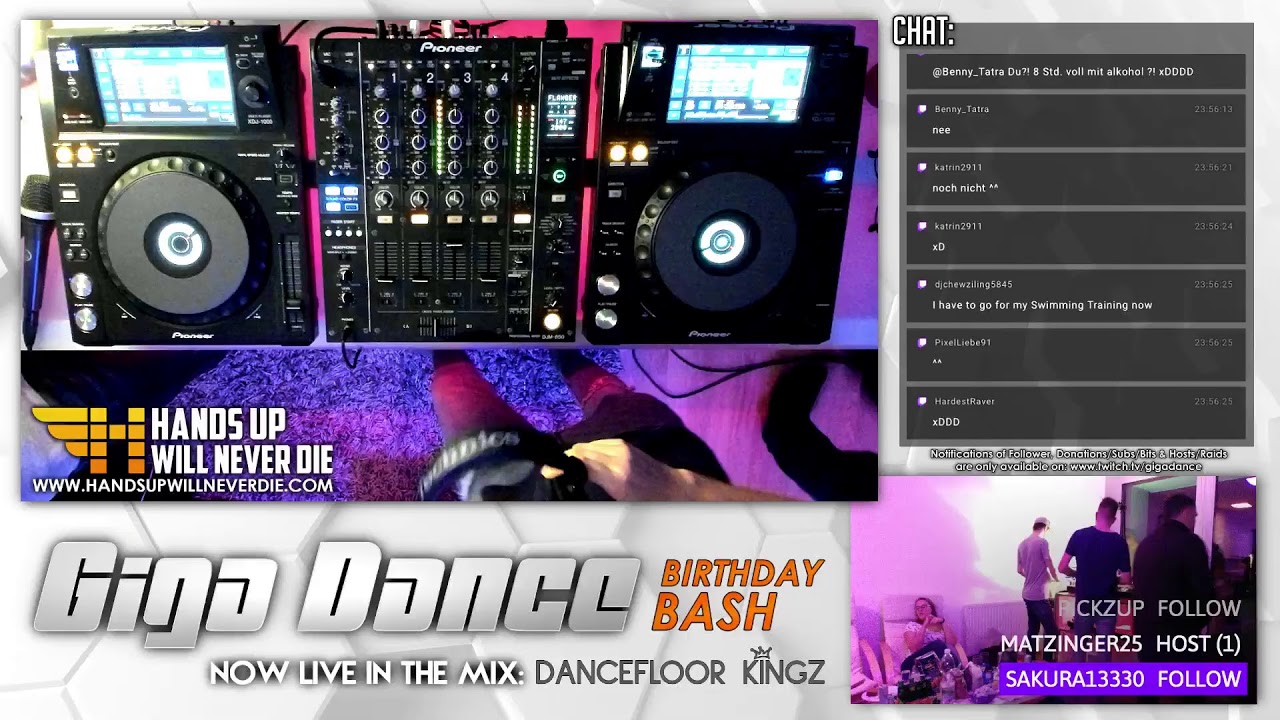Click 'DANCEFLOOR KINGZ' artist name

[x=680, y=671]
